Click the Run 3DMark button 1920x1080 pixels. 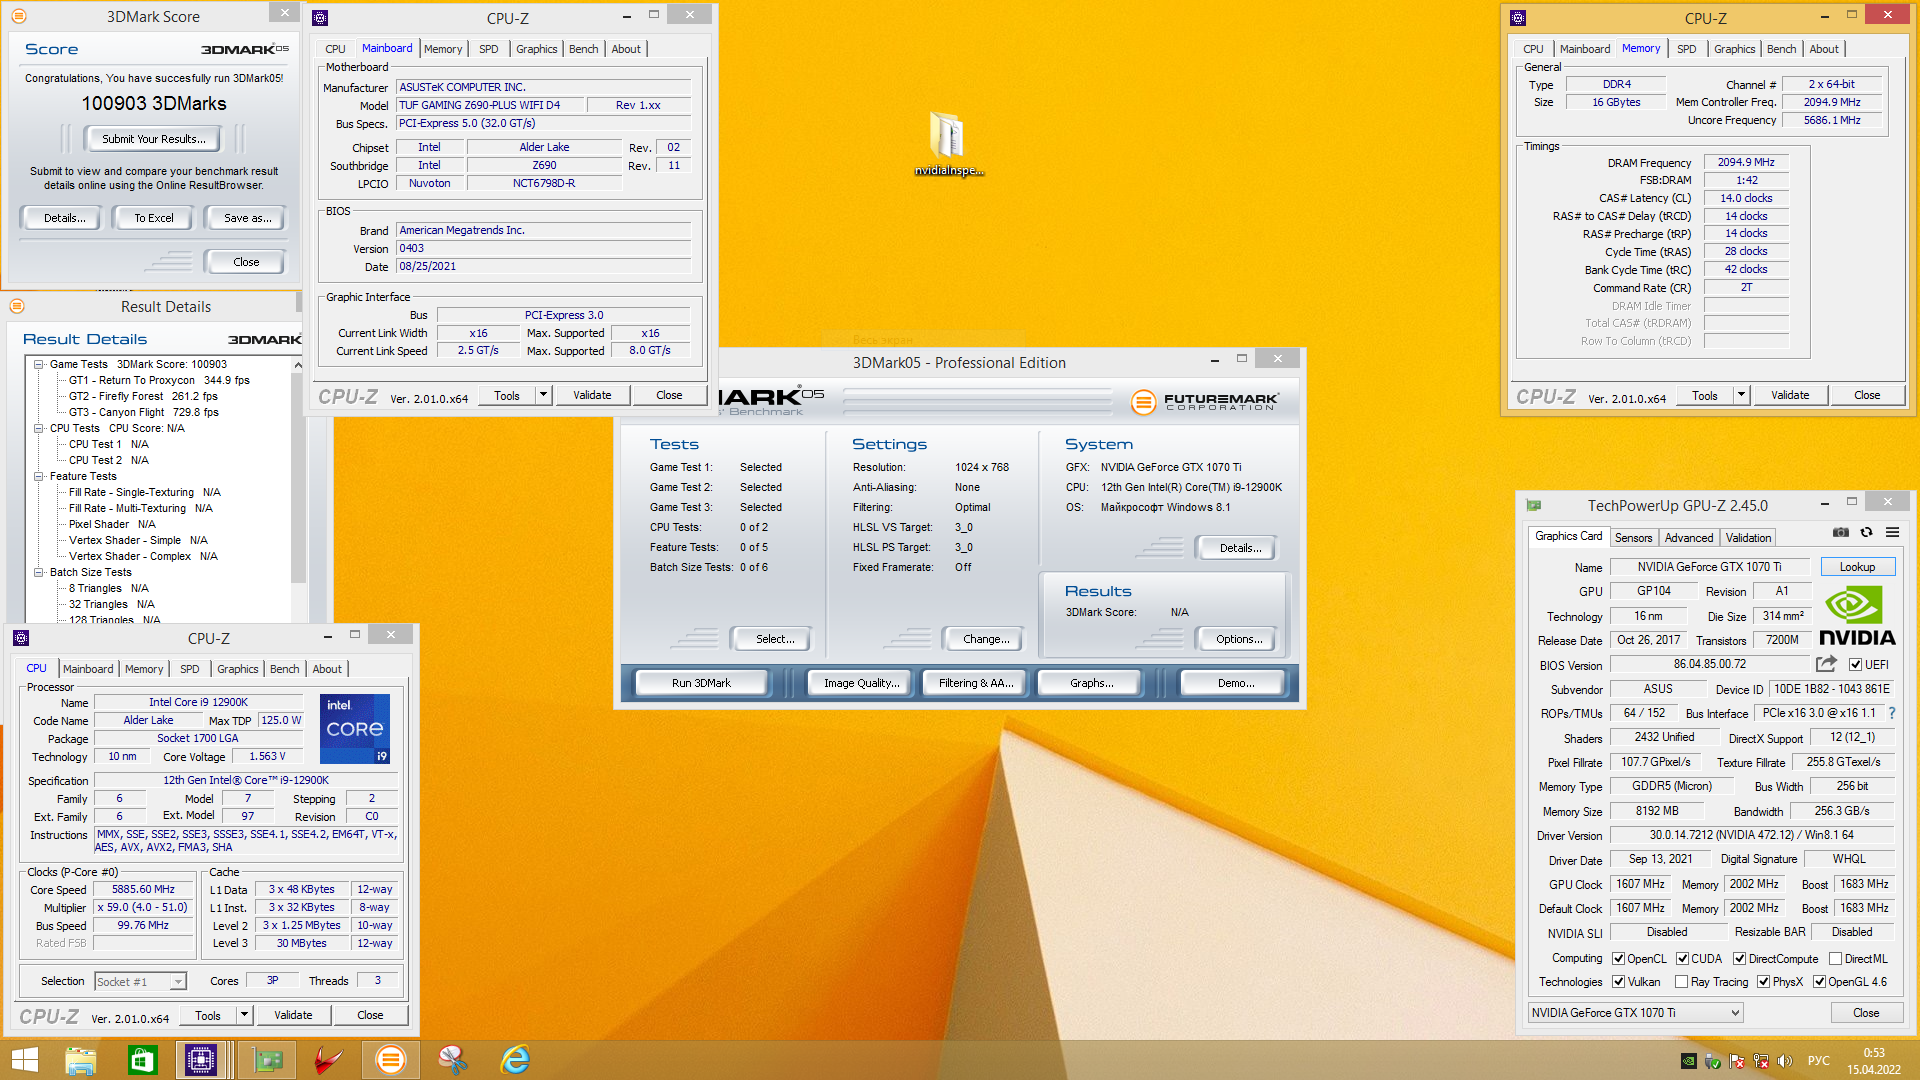point(701,683)
